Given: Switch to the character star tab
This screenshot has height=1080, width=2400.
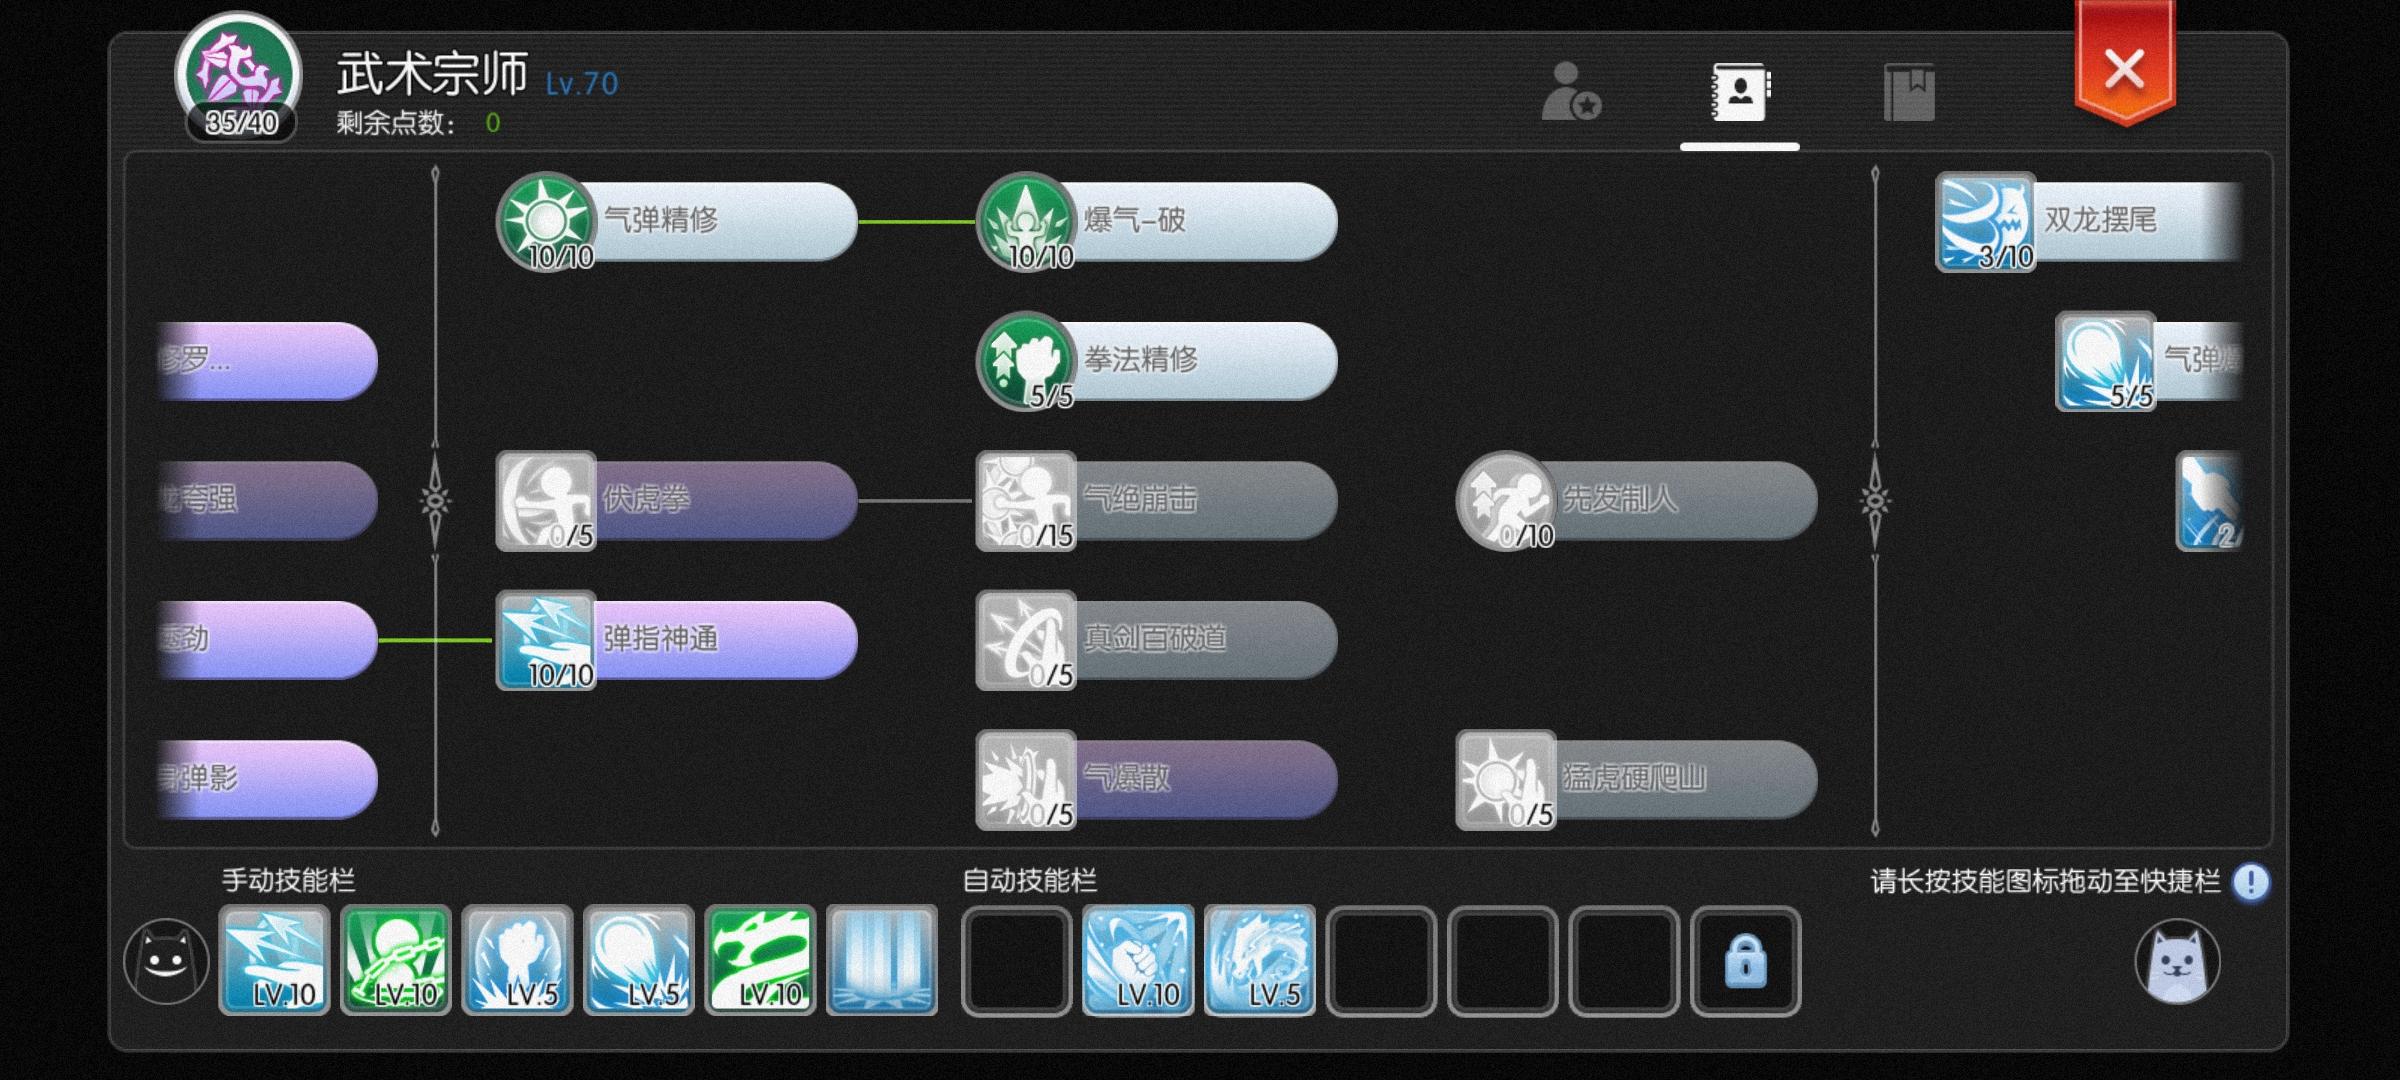Looking at the screenshot, I should [1570, 91].
